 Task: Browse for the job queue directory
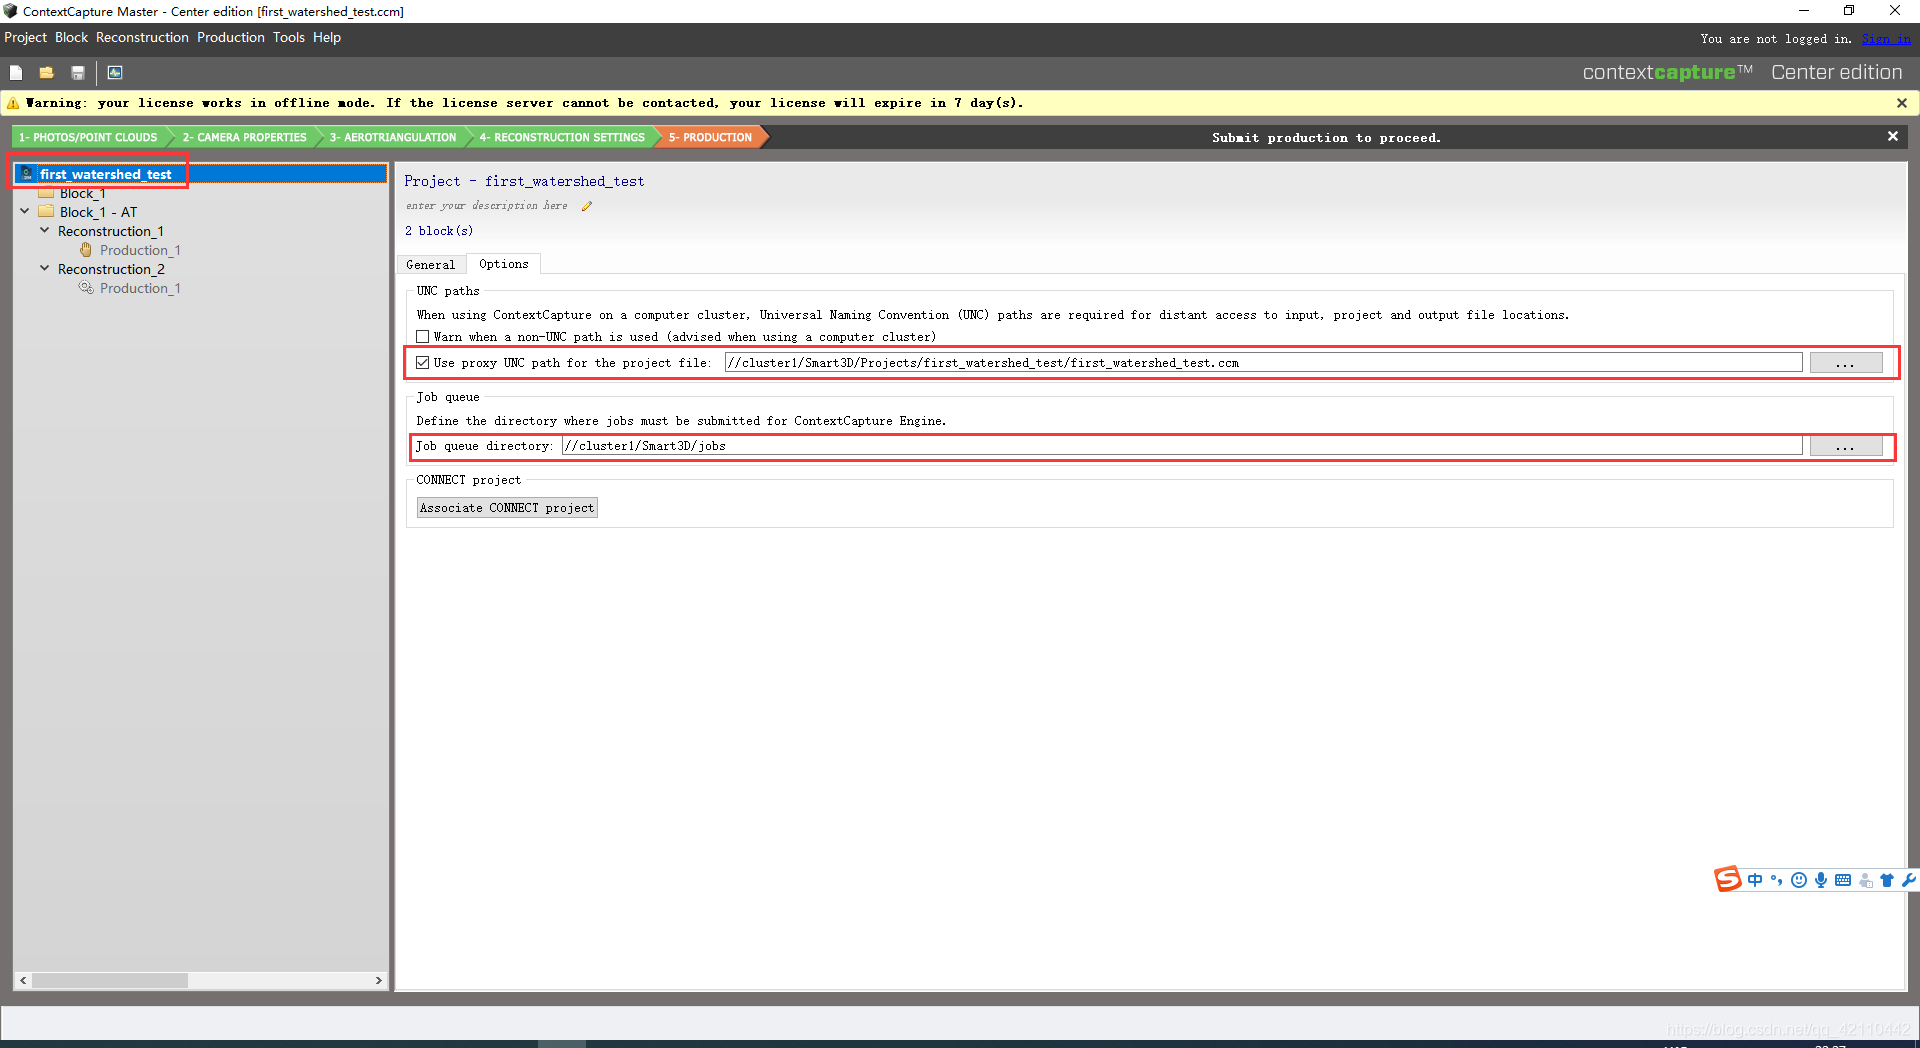pos(1845,446)
